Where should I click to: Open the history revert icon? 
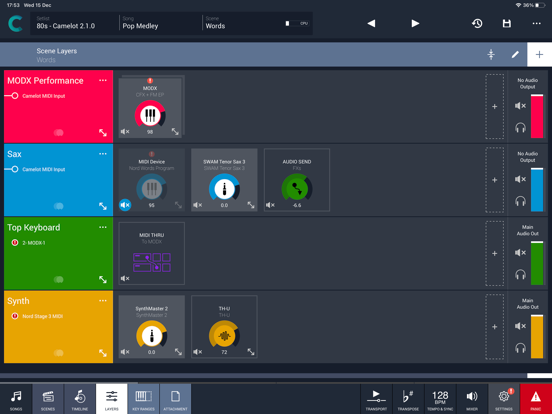[477, 24]
